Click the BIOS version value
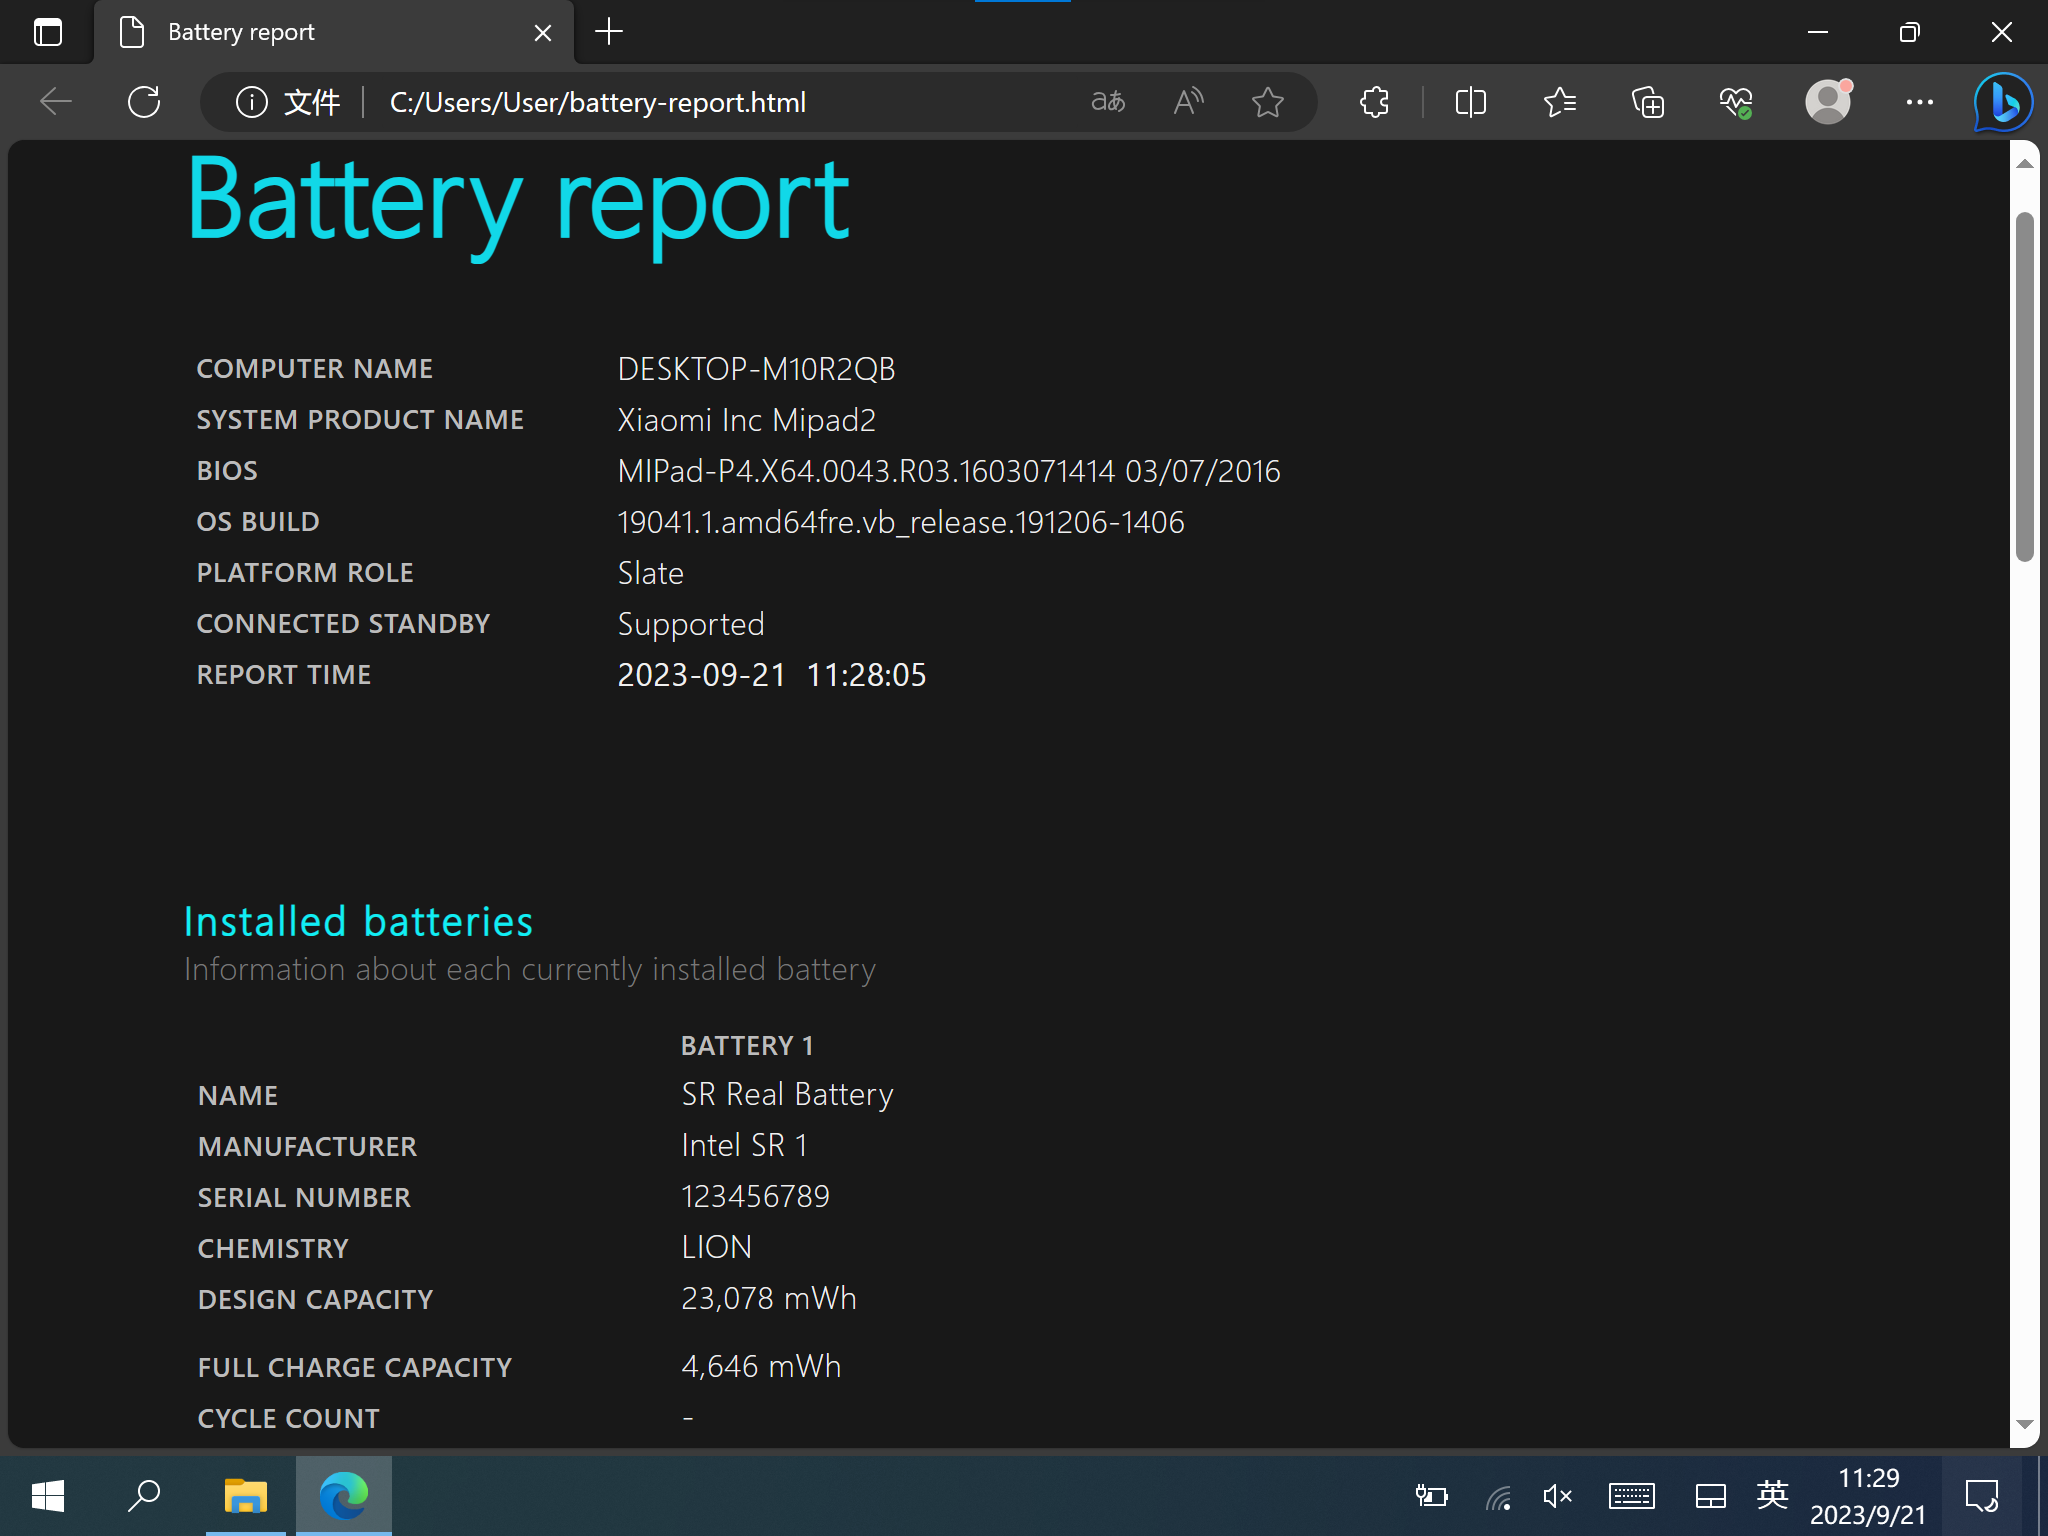 point(948,471)
